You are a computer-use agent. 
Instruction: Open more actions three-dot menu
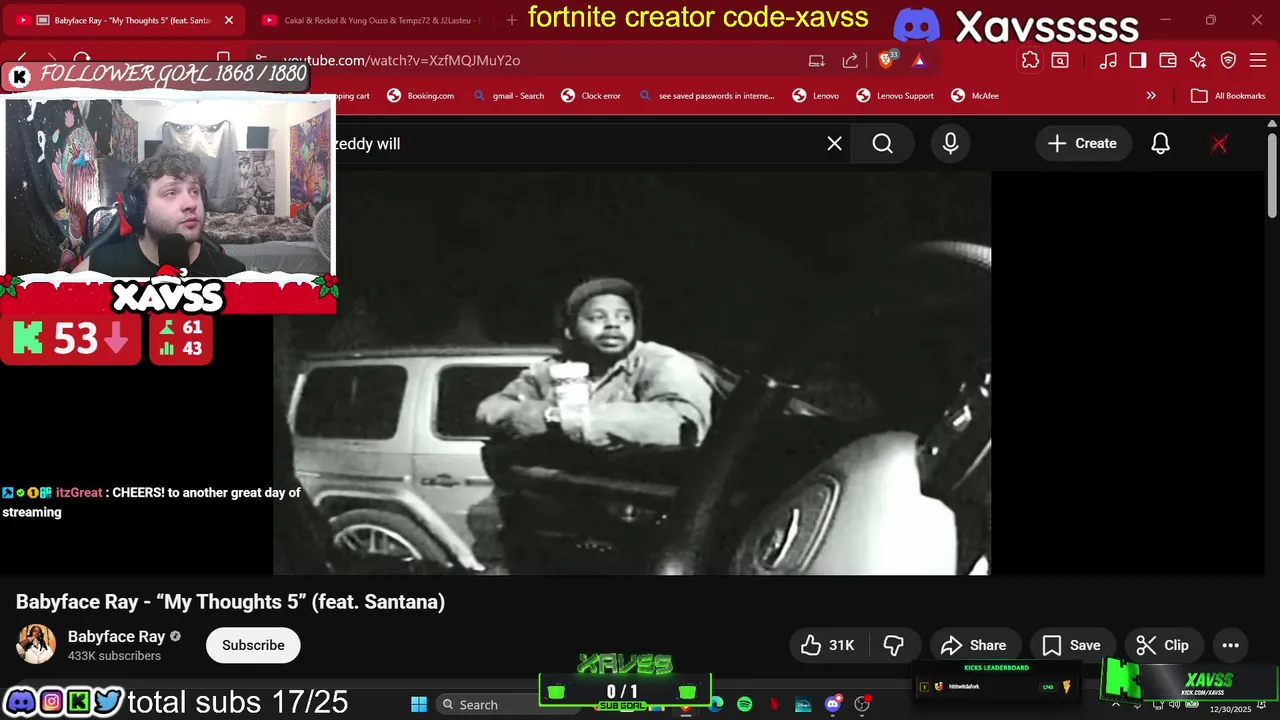(1231, 645)
